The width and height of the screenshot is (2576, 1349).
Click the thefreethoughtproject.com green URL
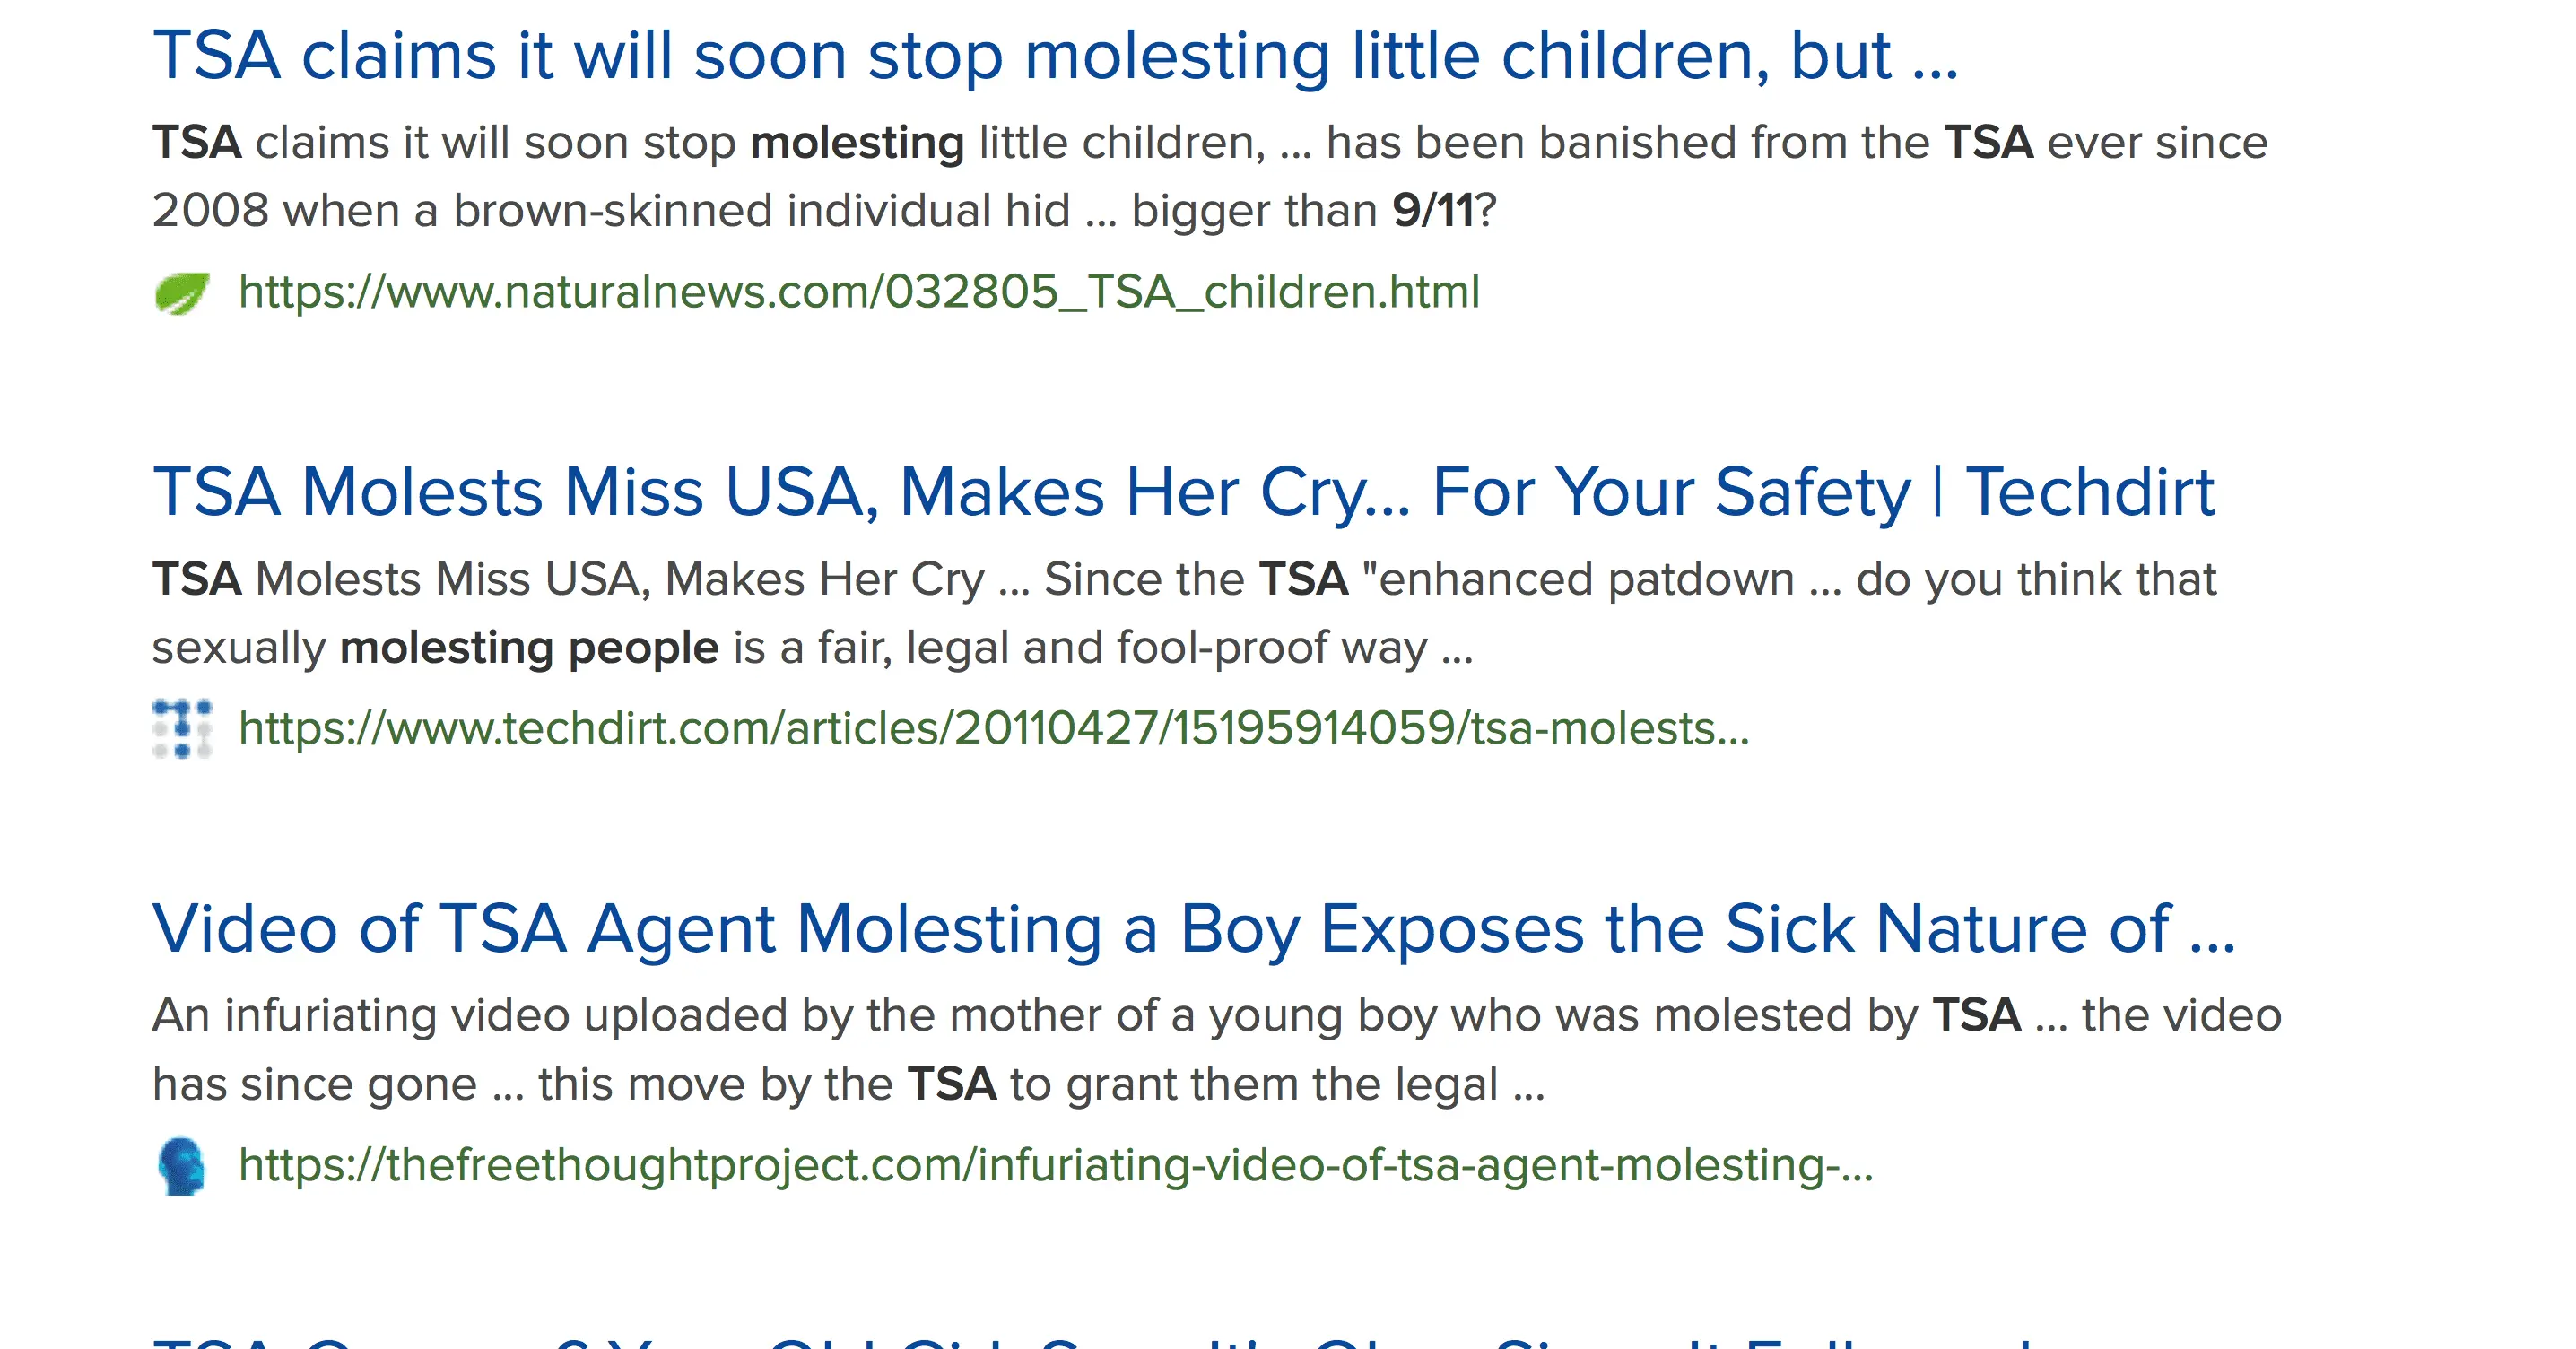tap(1055, 1166)
